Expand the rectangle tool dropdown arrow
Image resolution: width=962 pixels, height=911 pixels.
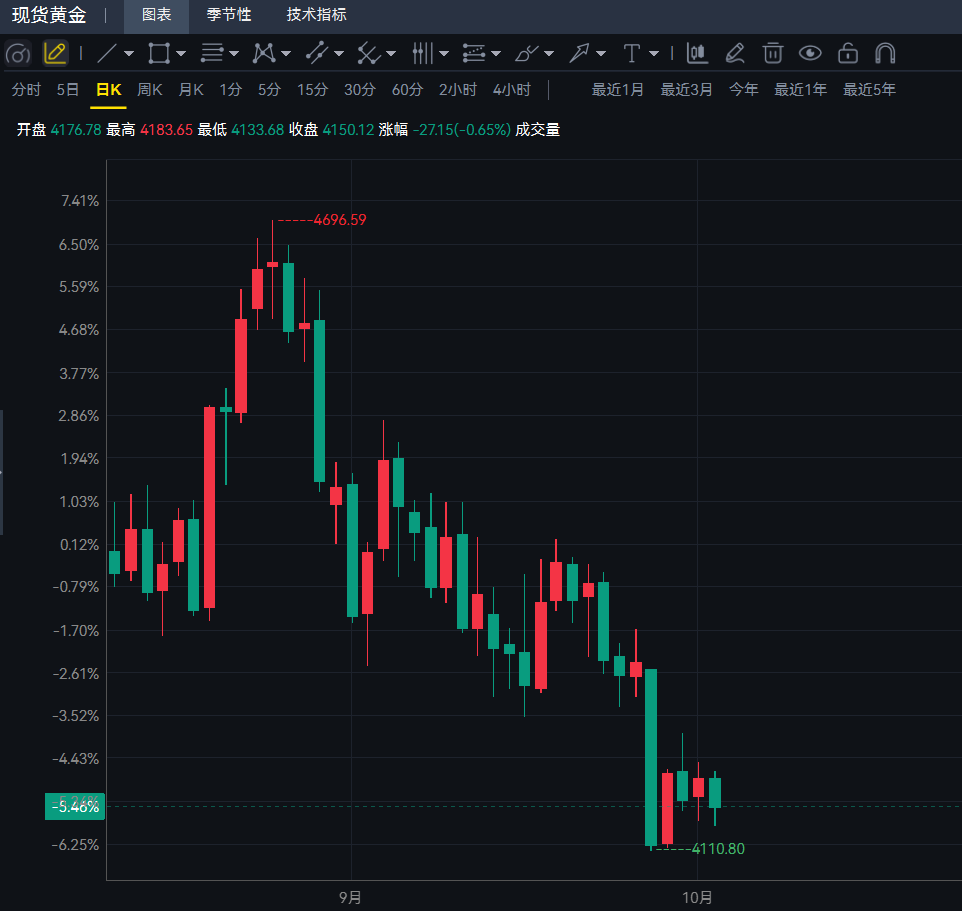coord(181,54)
